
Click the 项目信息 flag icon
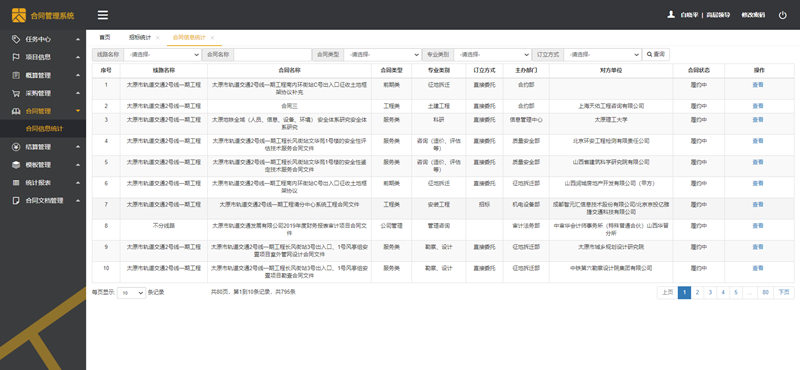[x=16, y=57]
